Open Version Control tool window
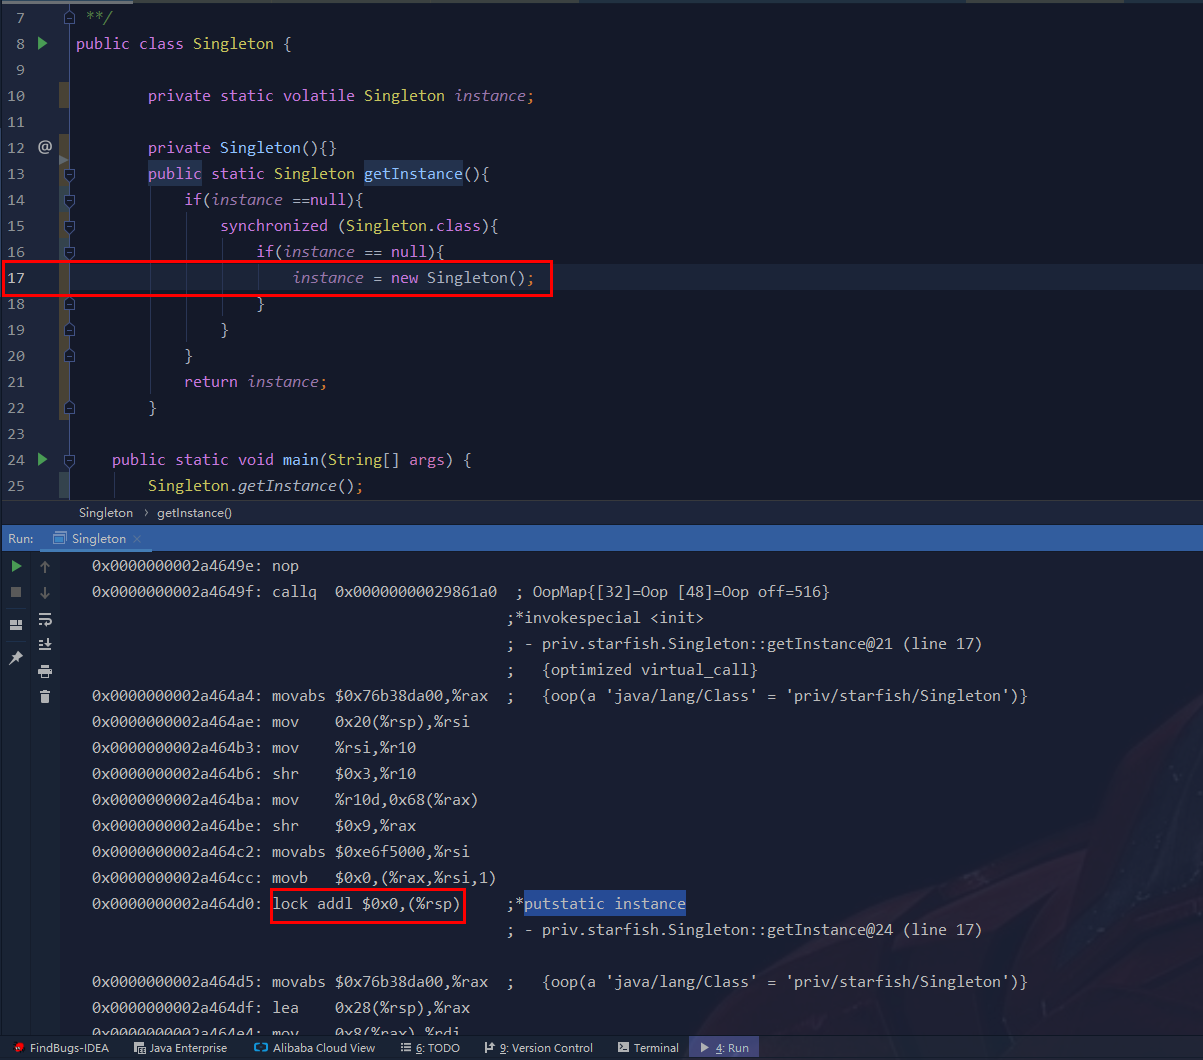Viewport: 1203px width, 1060px height. pos(538,1048)
